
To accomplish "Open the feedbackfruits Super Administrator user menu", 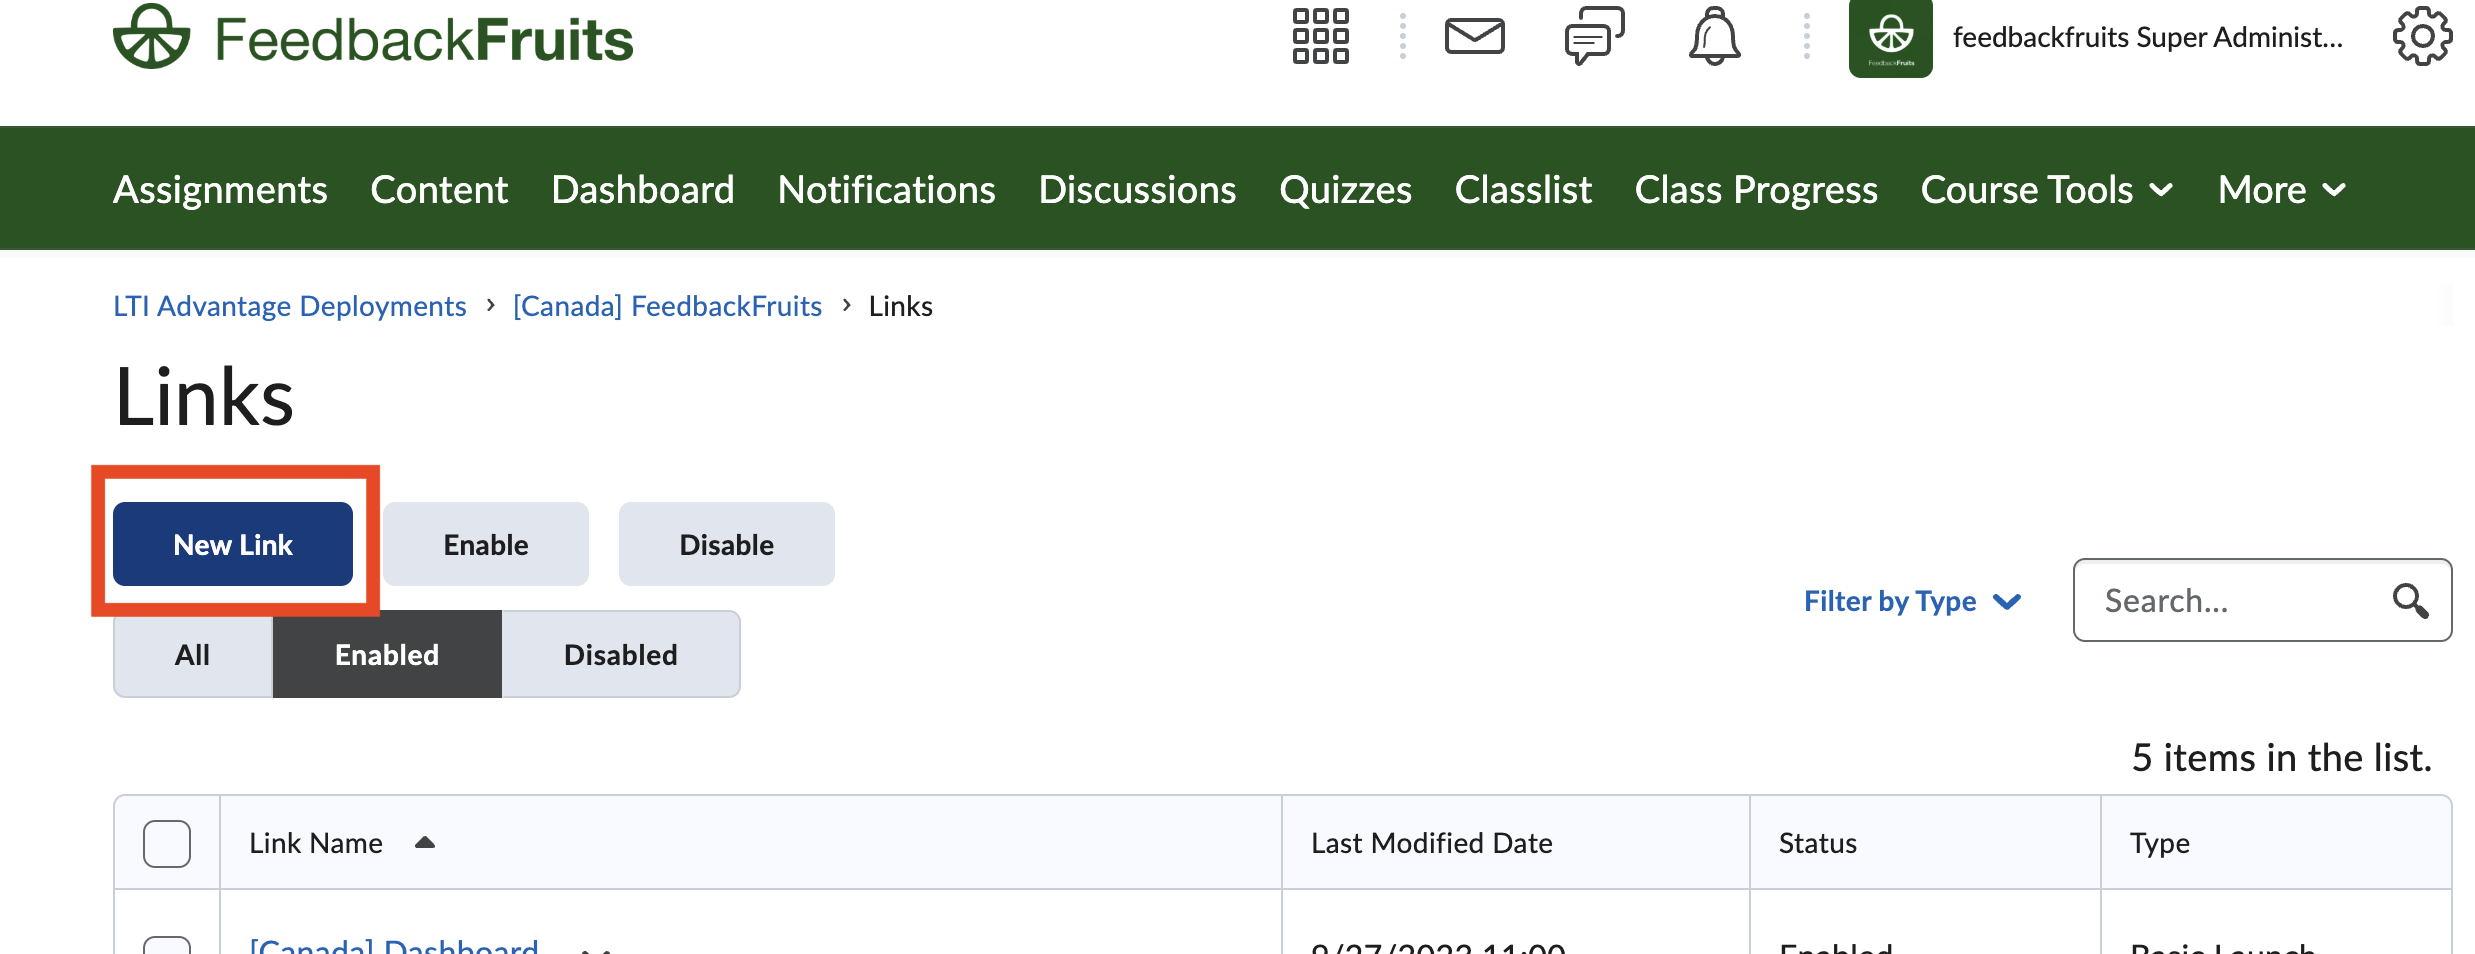I will pyautogui.click(x=2147, y=38).
